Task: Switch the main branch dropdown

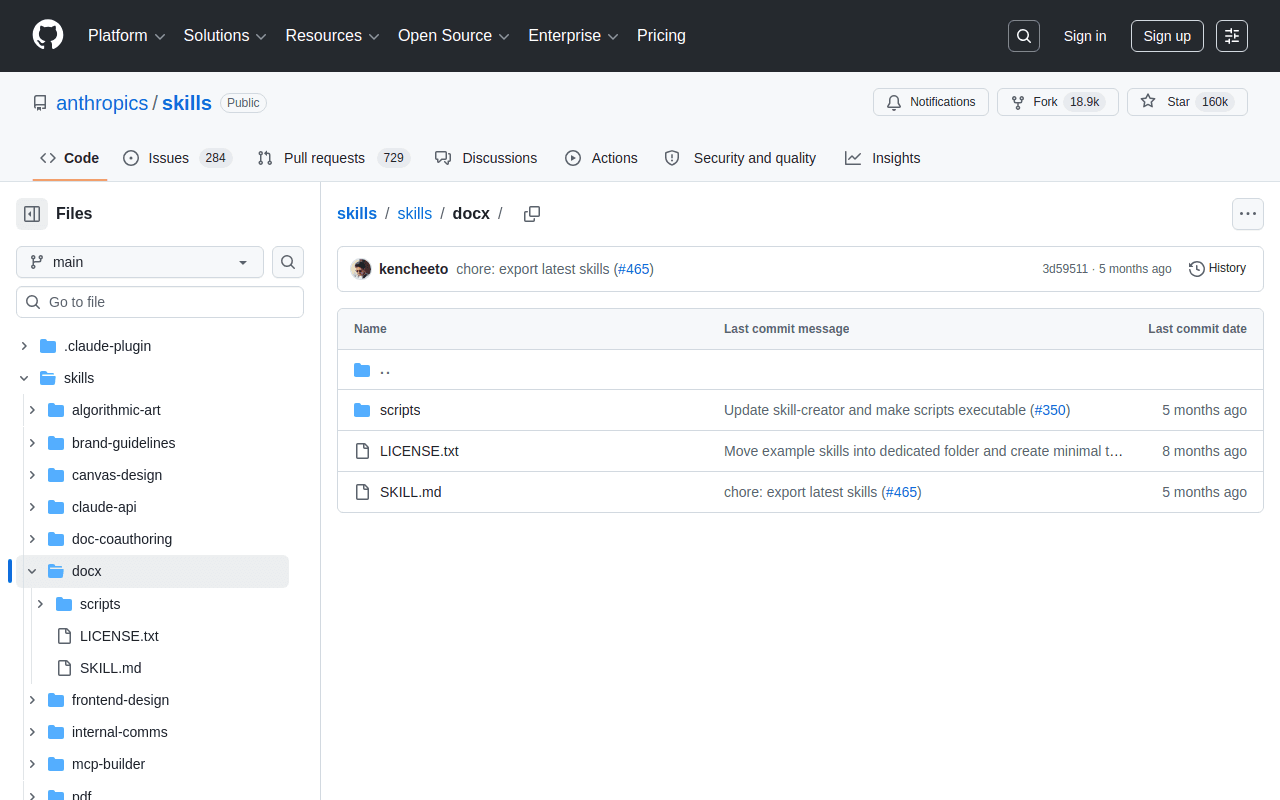Action: [140, 262]
